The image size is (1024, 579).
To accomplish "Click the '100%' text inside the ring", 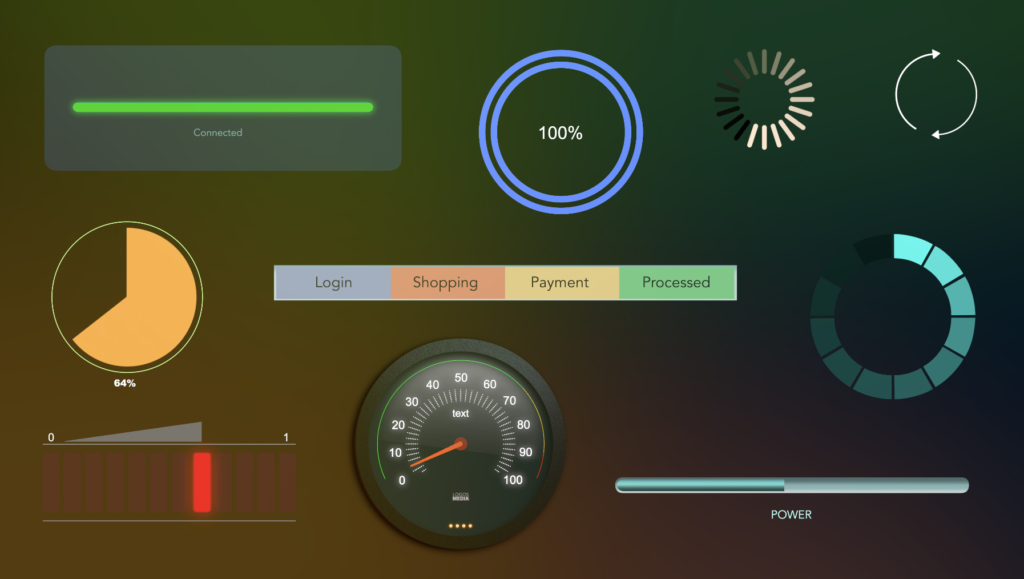I will click(560, 133).
